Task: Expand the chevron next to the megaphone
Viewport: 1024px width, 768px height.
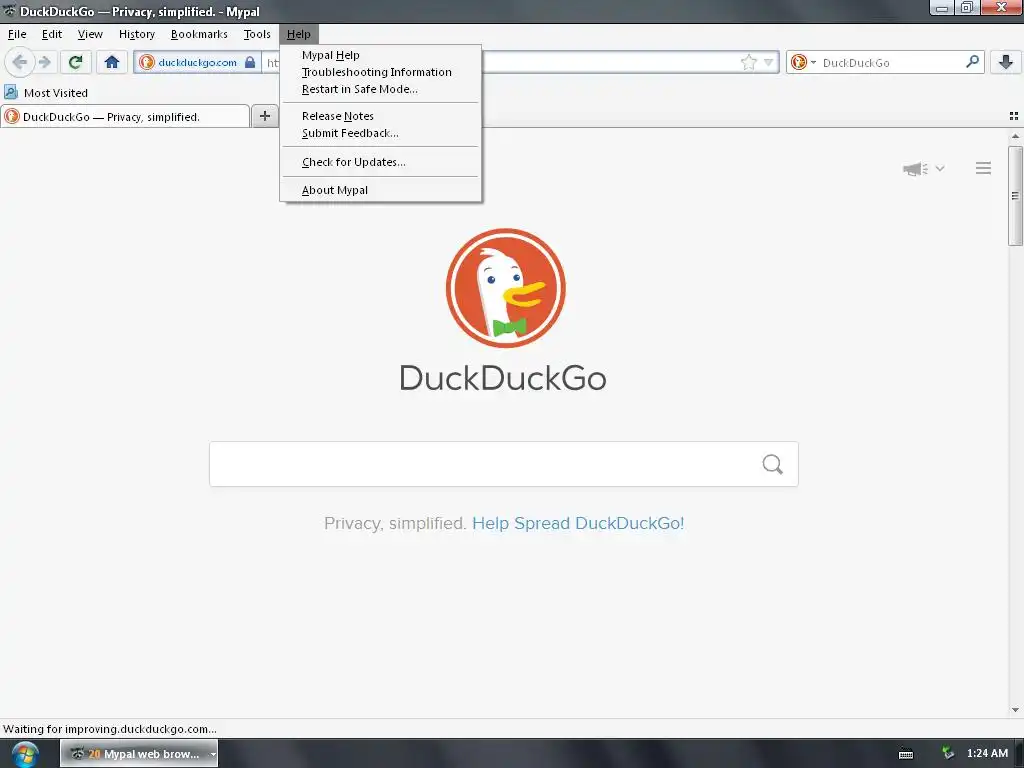Action: (x=940, y=168)
